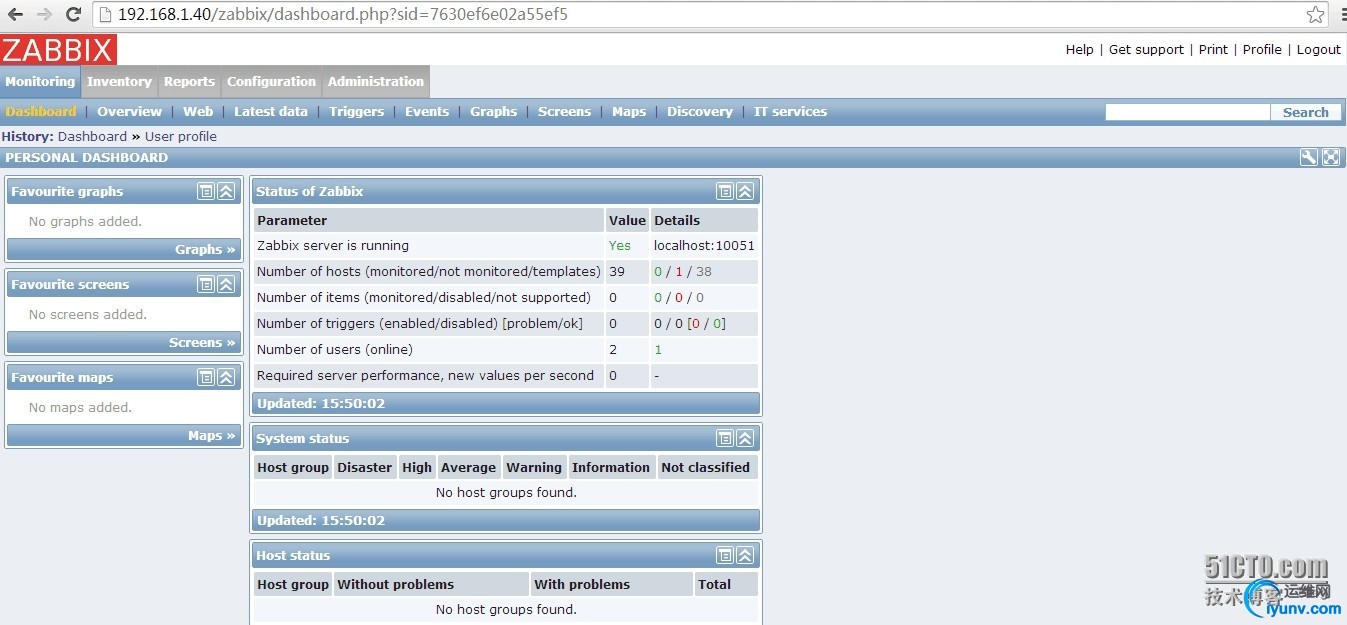Collapse the Favourite maps widget

[x=226, y=377]
